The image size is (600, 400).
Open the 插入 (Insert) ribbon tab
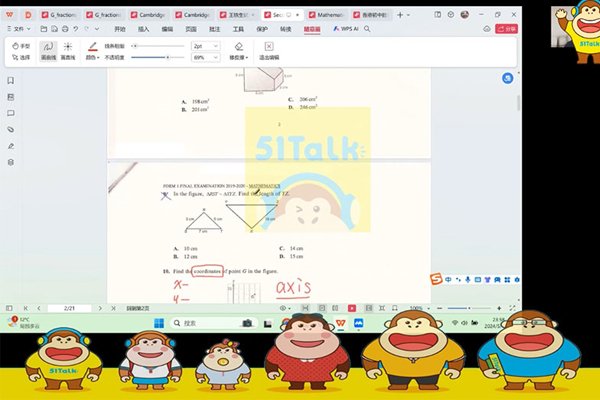[x=143, y=29]
